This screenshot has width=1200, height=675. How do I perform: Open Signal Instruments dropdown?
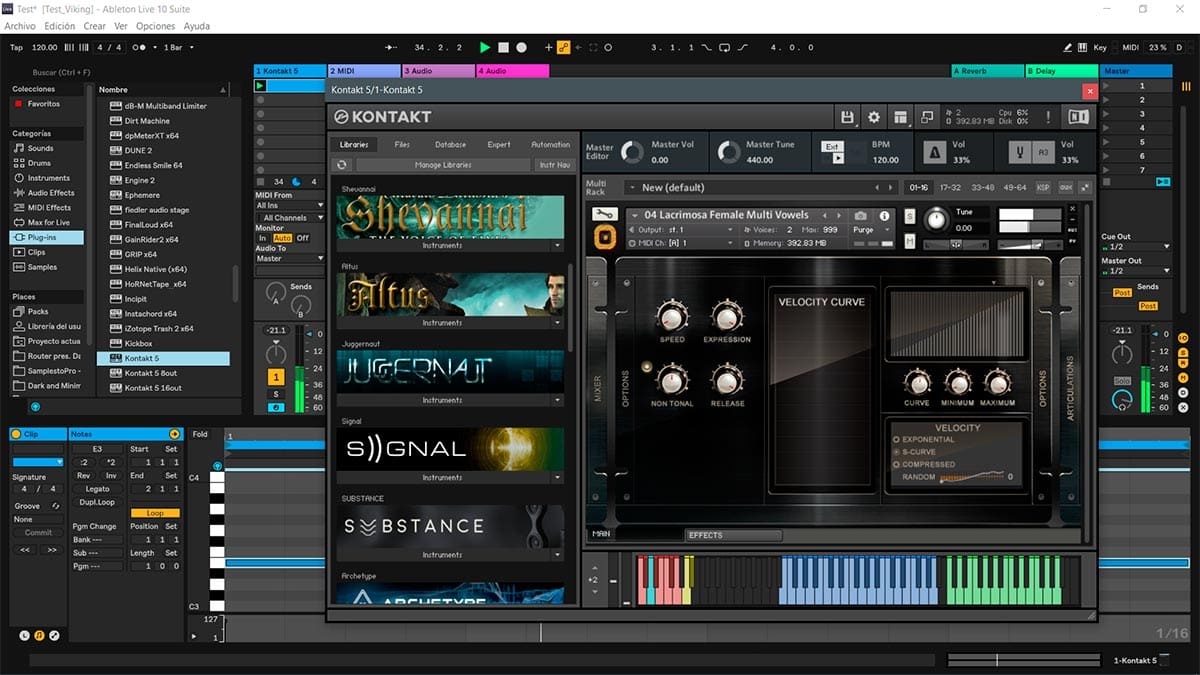tap(558, 478)
